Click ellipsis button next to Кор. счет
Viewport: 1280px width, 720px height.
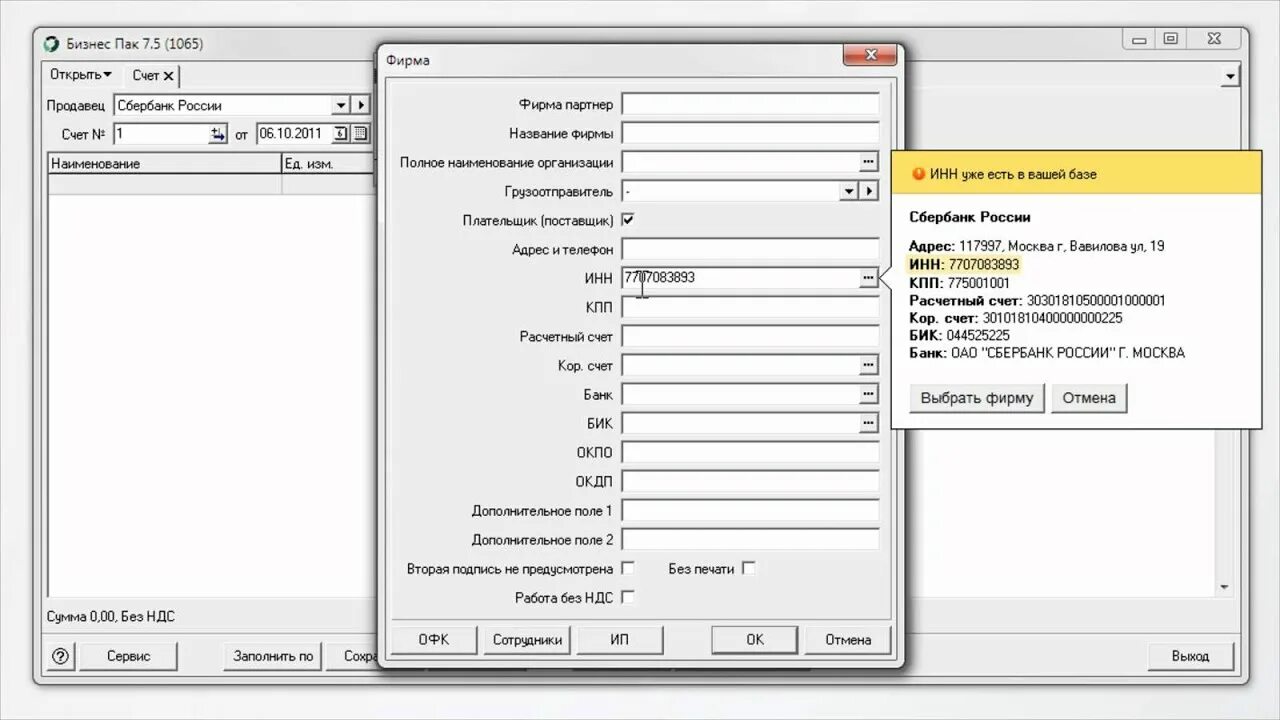pyautogui.click(x=868, y=366)
